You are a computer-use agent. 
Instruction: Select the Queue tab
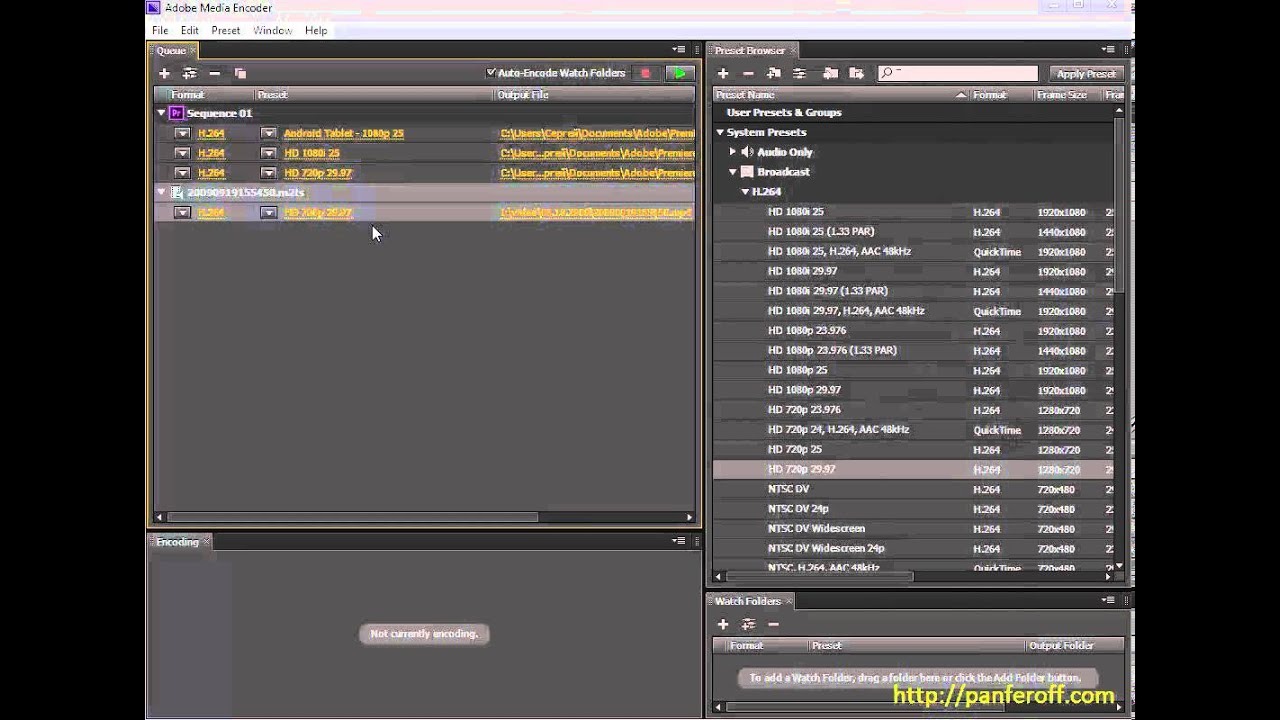171,51
